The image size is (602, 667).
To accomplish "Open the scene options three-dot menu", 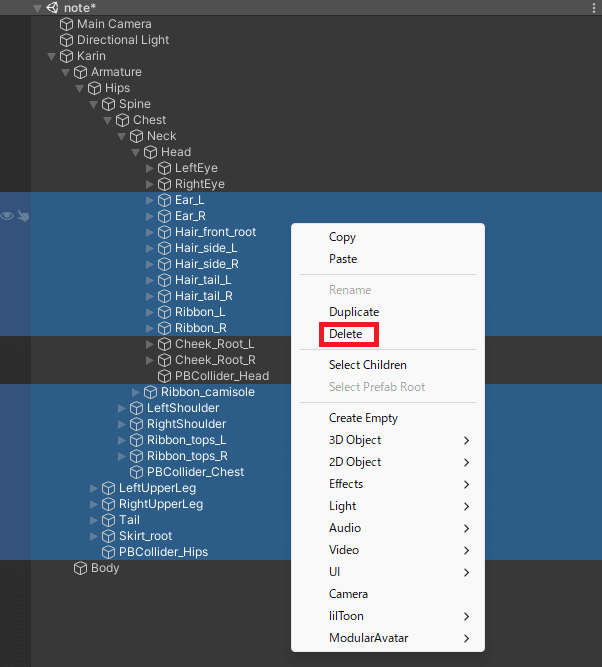I will click(594, 8).
